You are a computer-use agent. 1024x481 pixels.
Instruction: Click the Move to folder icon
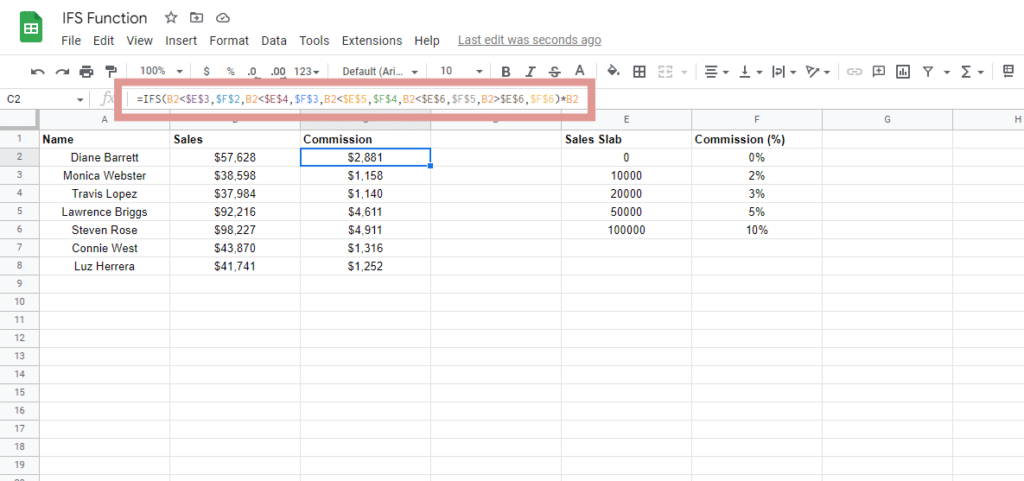coord(197,18)
